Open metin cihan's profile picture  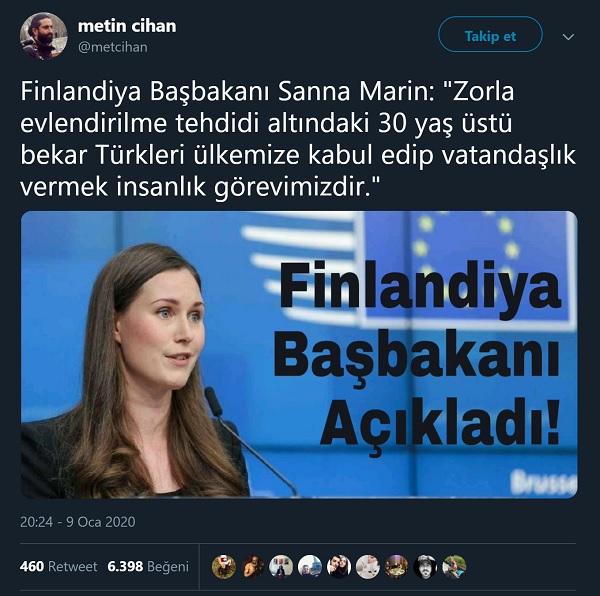click(x=43, y=36)
